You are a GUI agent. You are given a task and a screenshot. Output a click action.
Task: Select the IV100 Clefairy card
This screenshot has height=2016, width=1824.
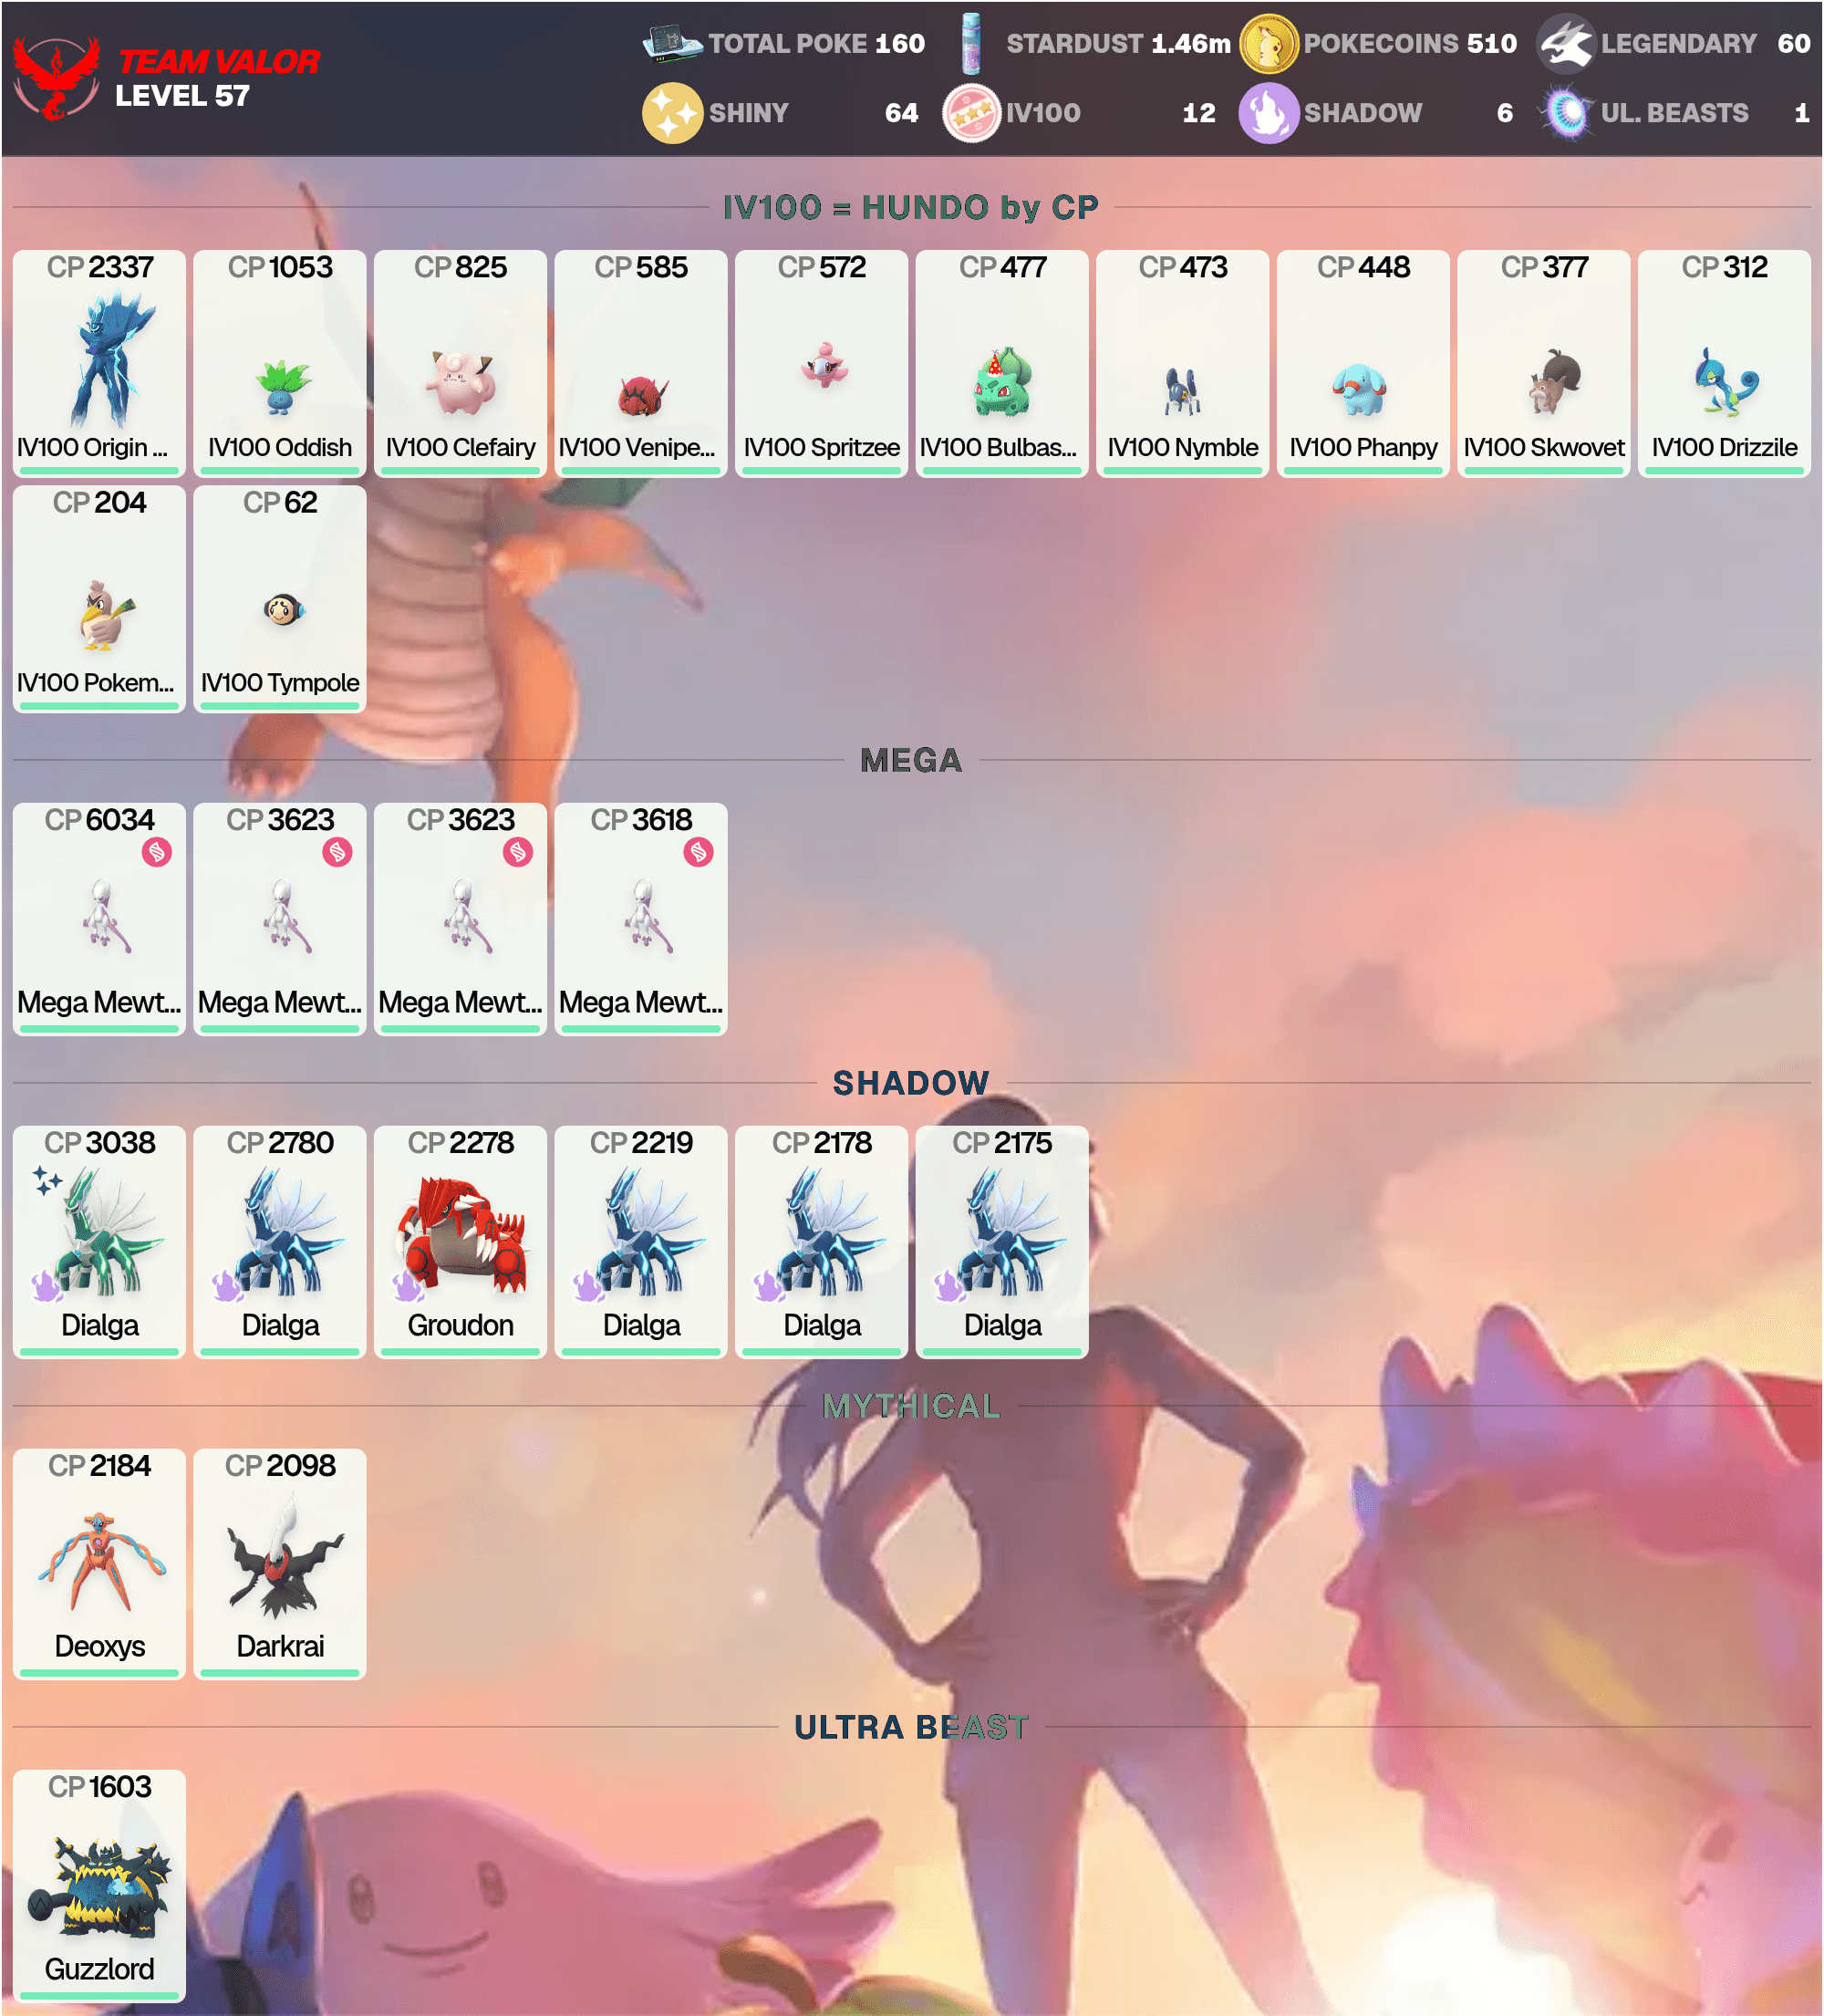(x=460, y=364)
